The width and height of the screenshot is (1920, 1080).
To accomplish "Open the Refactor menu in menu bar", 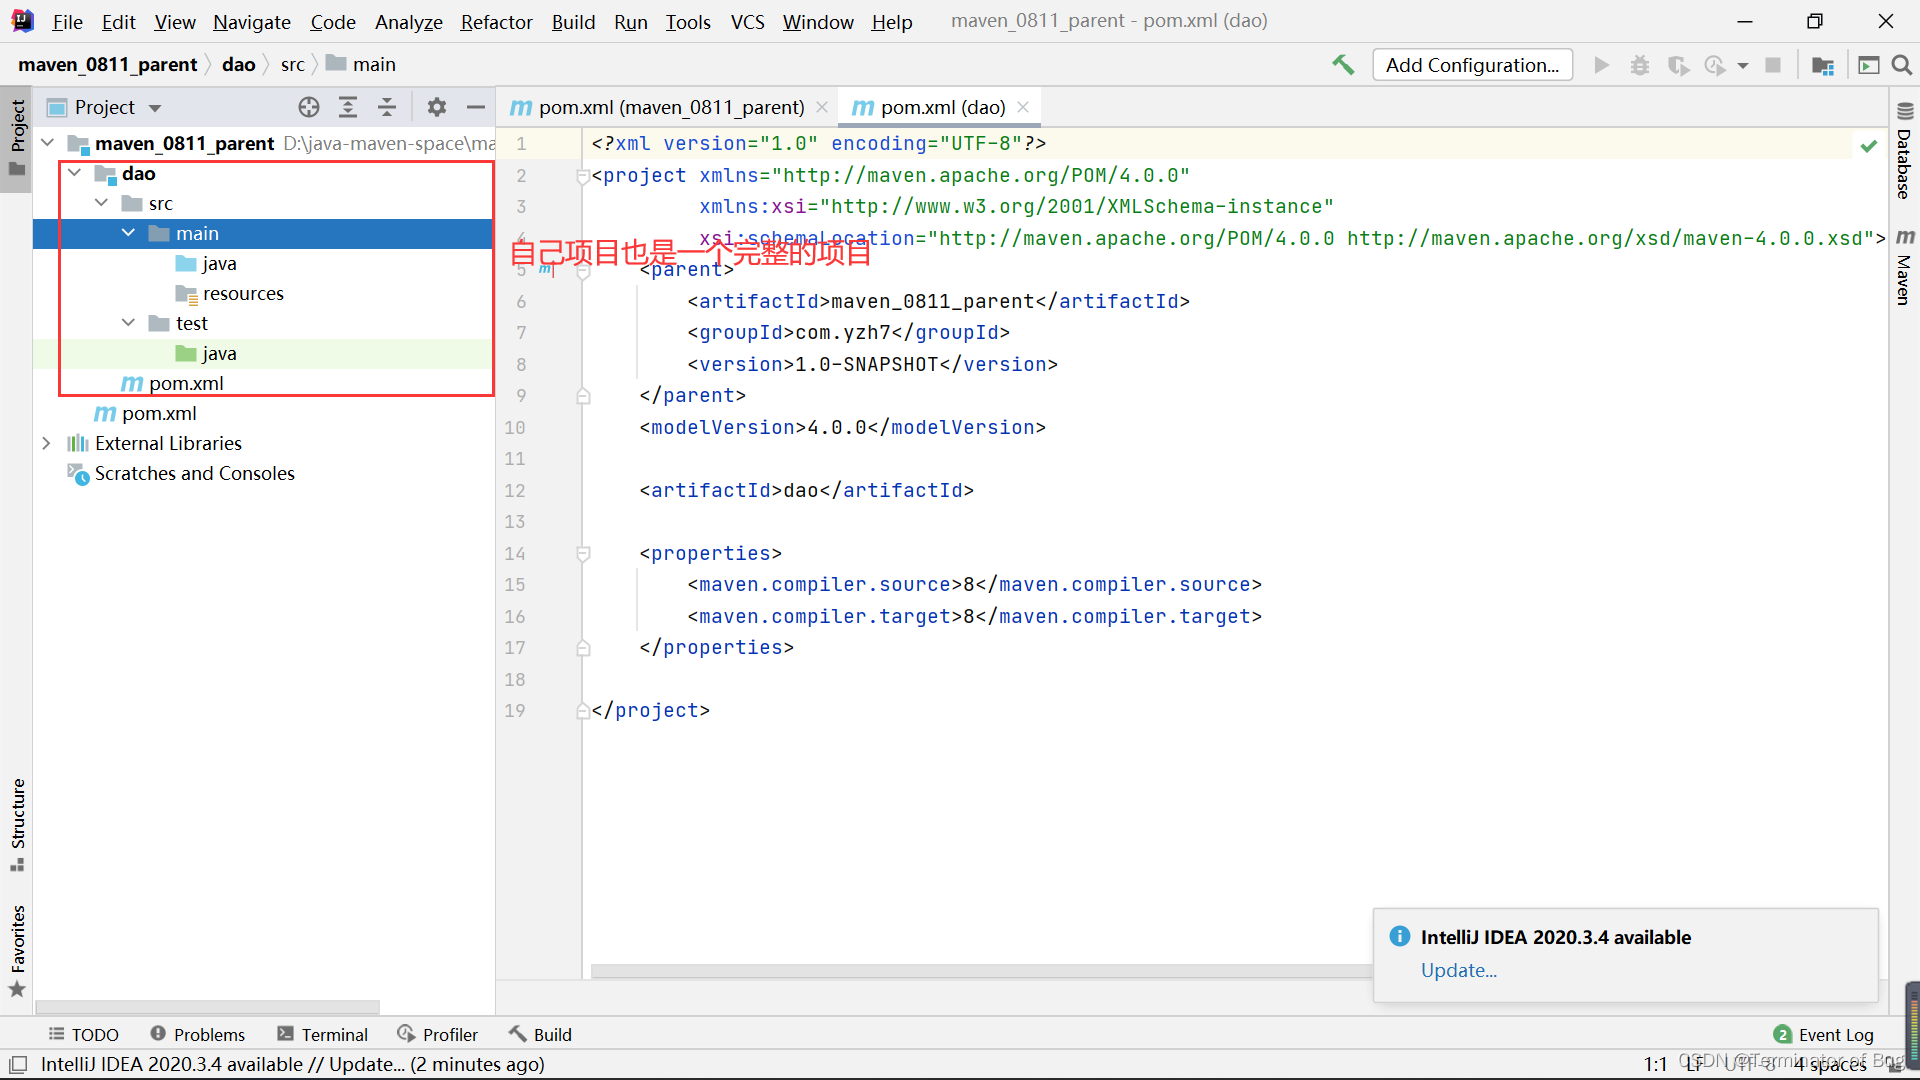I will pyautogui.click(x=495, y=20).
